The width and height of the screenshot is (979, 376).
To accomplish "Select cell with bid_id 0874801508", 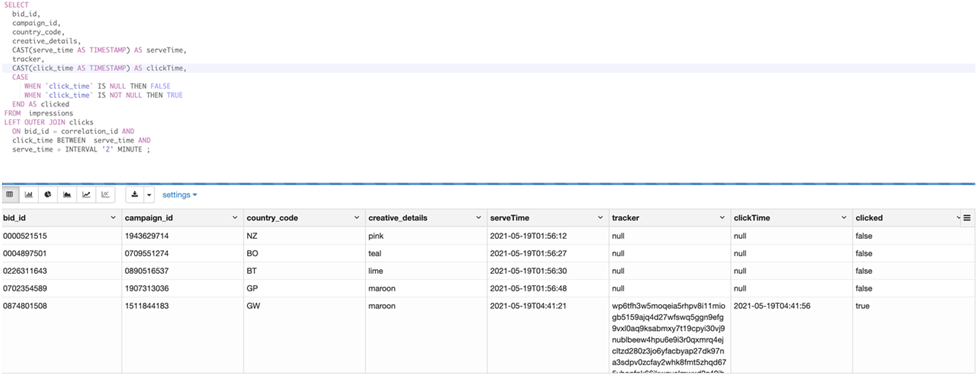I will 61,336.
